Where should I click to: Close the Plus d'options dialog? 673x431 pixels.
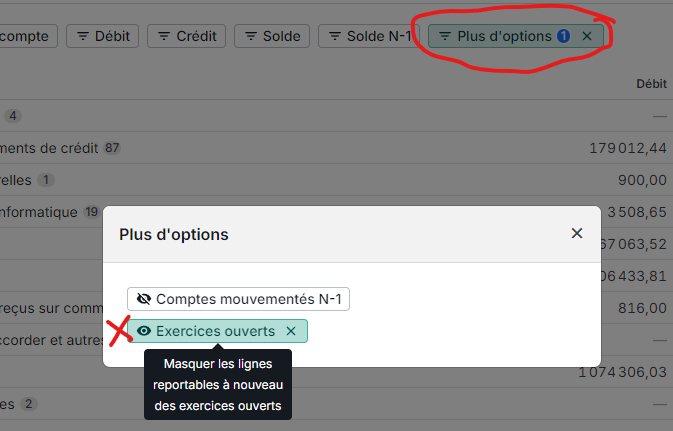point(577,233)
